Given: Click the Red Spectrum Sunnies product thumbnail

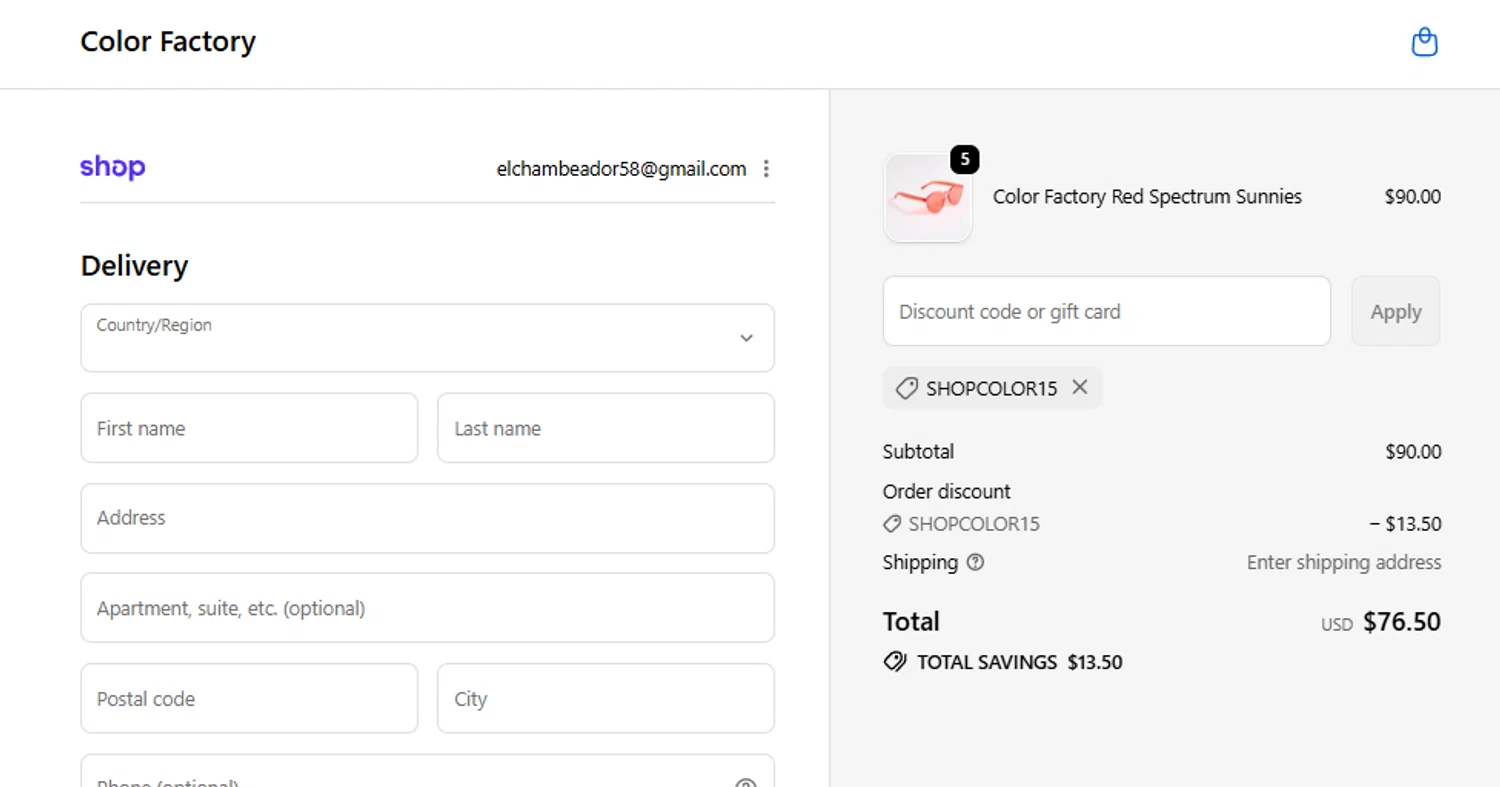Looking at the screenshot, I should [x=927, y=198].
